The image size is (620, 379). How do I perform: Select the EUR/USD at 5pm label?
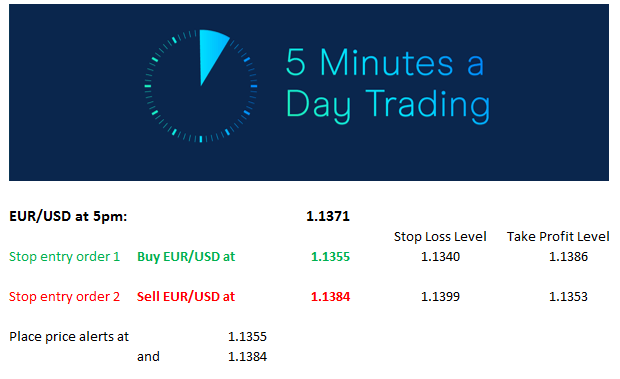[68, 216]
